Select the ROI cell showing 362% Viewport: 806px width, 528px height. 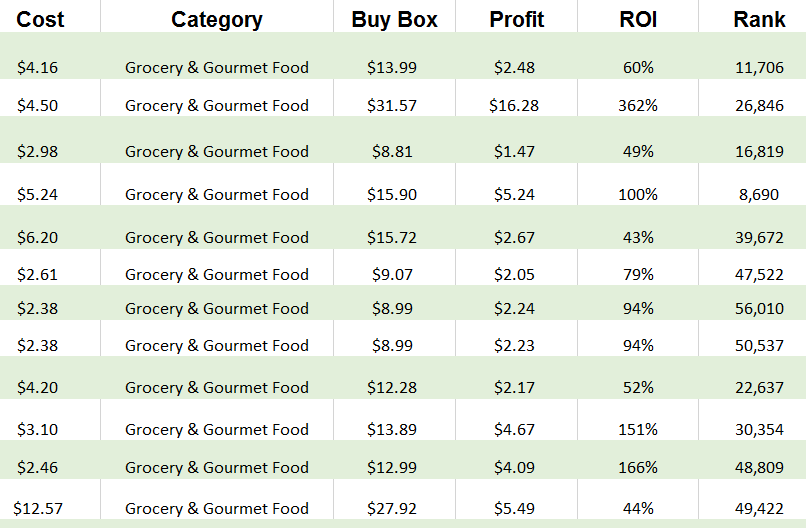[636, 106]
